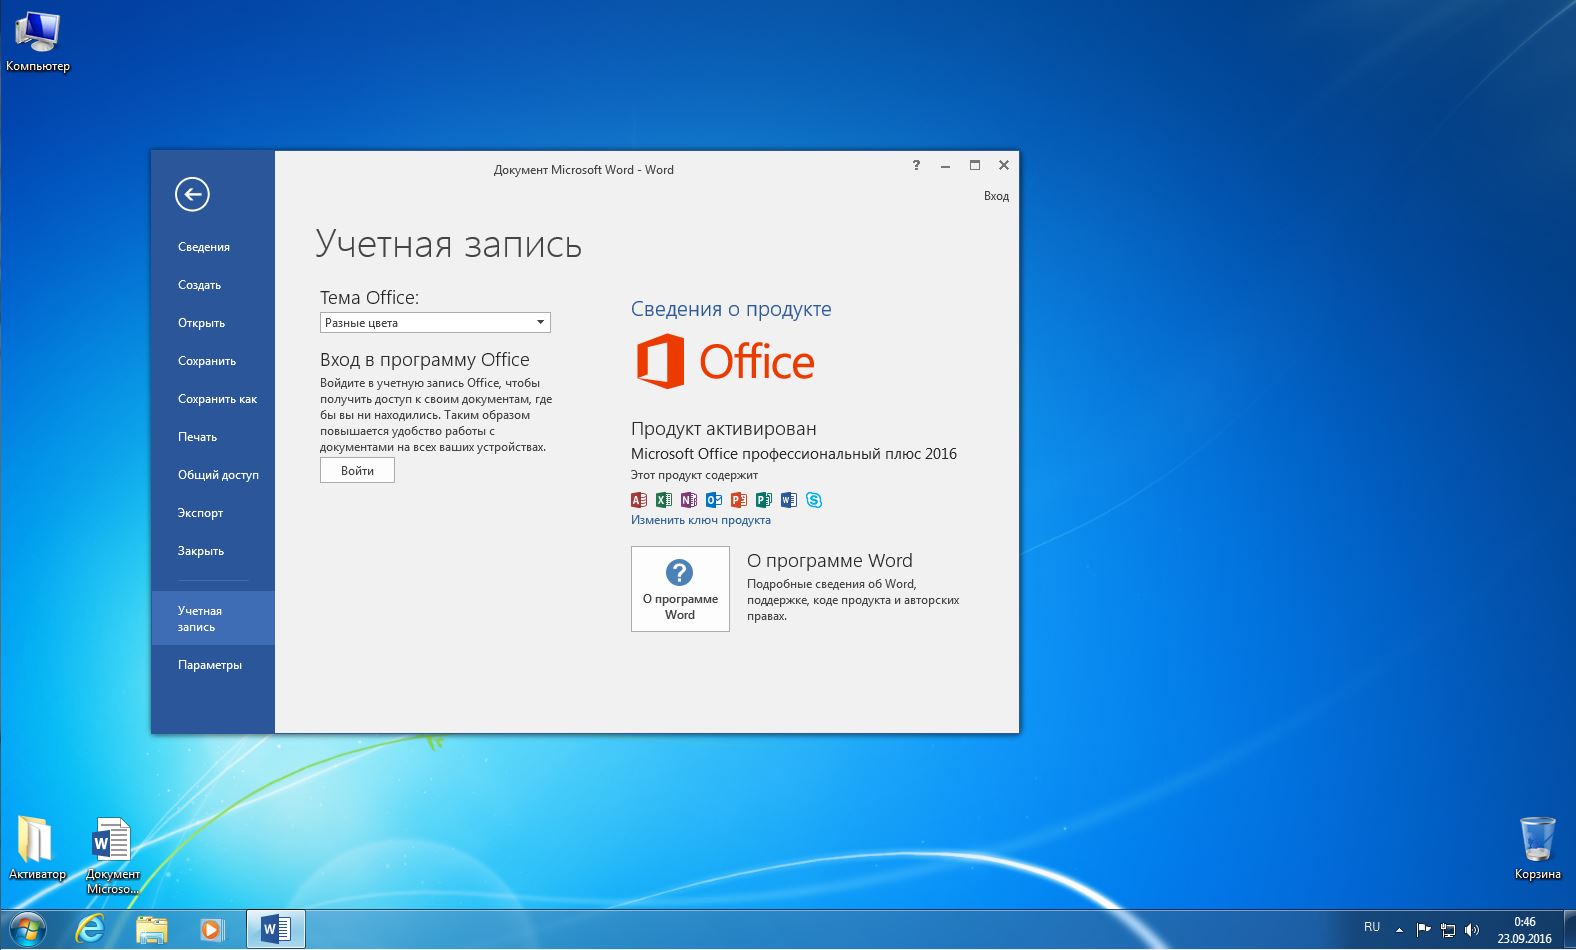Click the PowerPoint app icon
This screenshot has height=950, width=1576.
[x=739, y=500]
